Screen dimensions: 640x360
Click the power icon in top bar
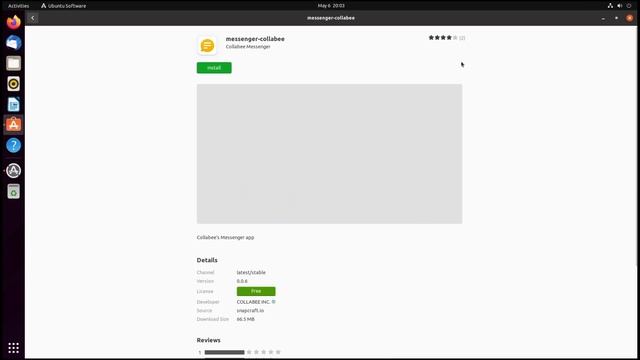(x=629, y=6)
